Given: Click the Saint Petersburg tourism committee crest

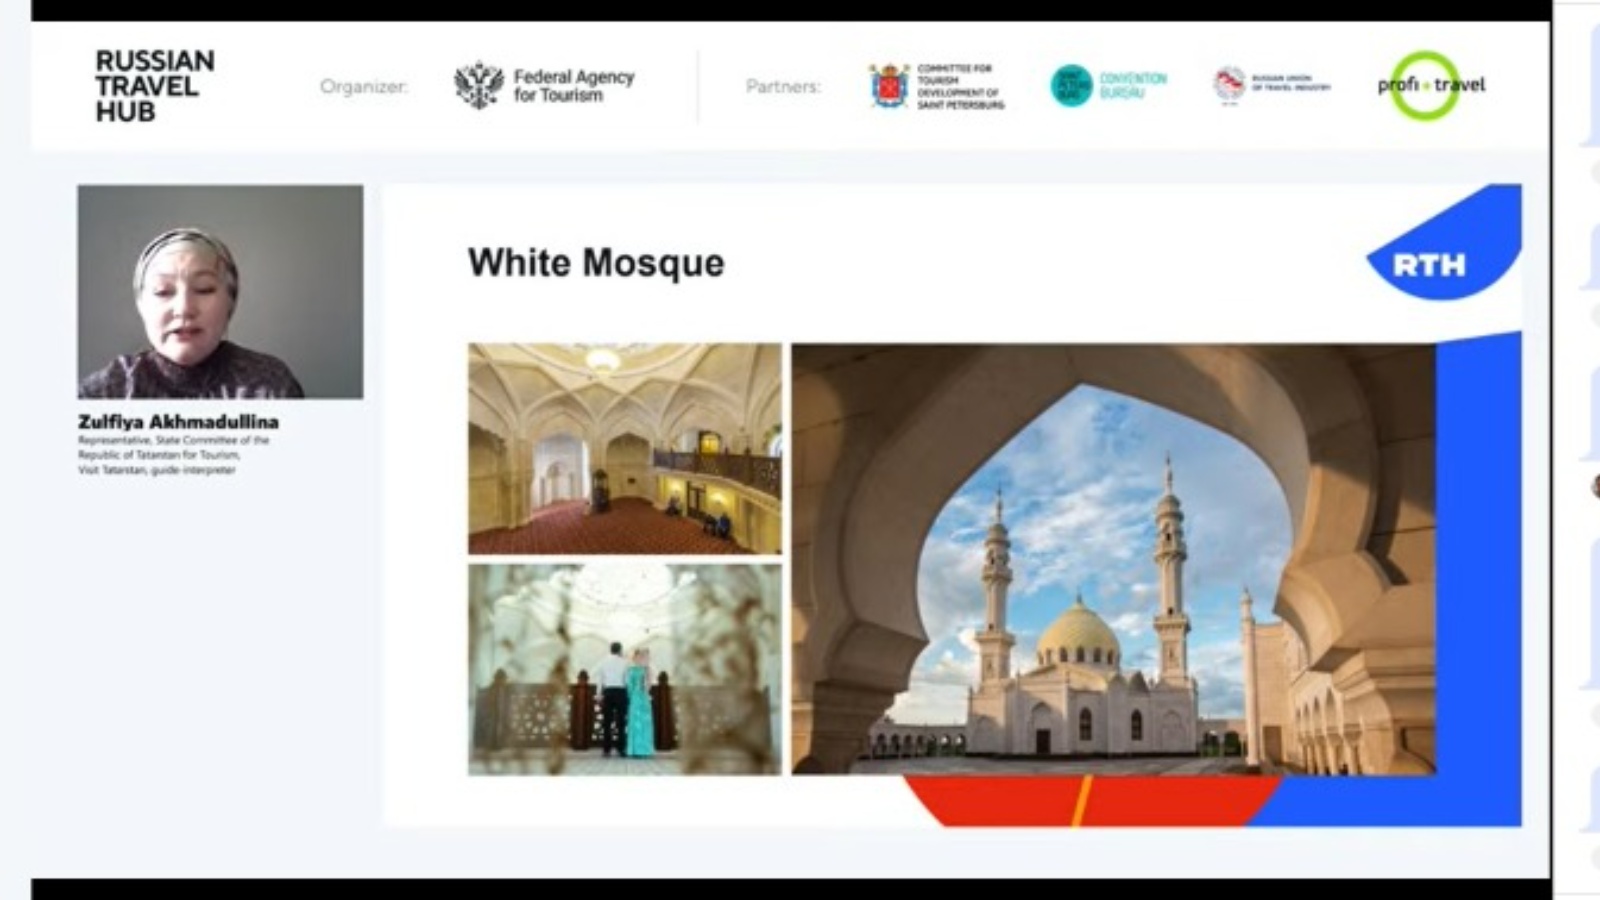Looking at the screenshot, I should [888, 86].
